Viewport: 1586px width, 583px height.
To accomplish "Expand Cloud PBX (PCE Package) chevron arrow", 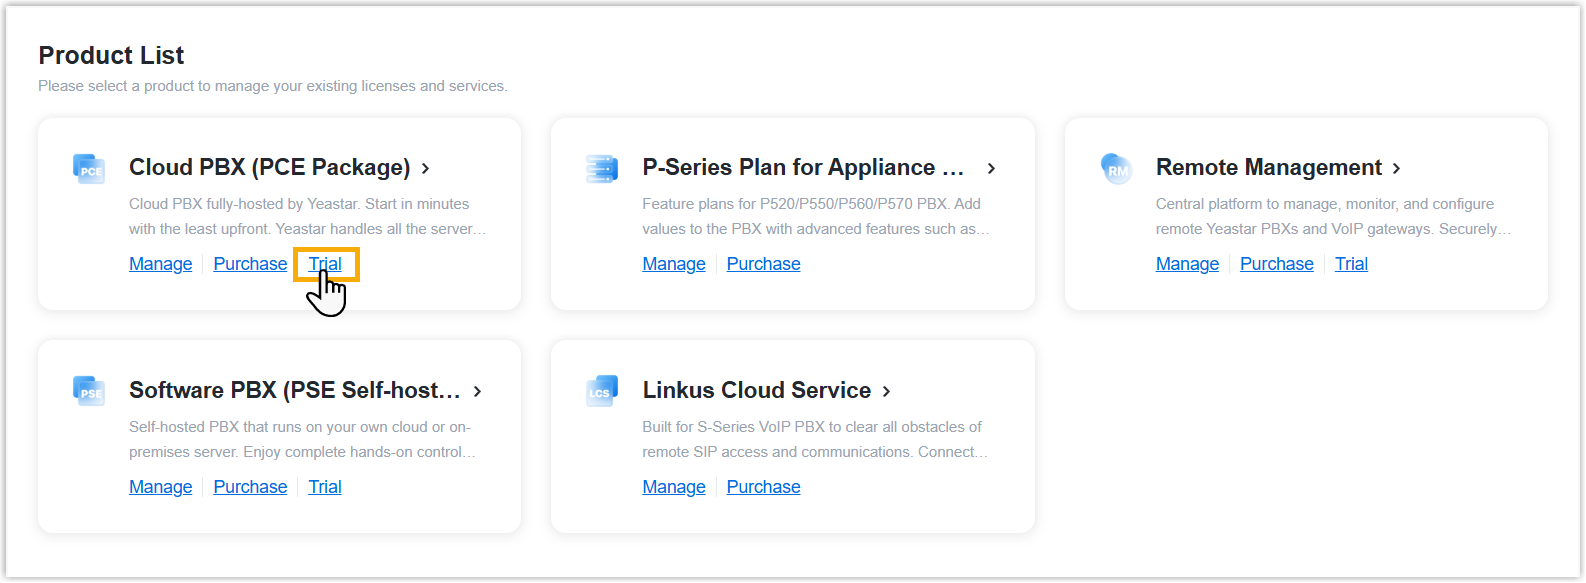I will pyautogui.click(x=426, y=168).
